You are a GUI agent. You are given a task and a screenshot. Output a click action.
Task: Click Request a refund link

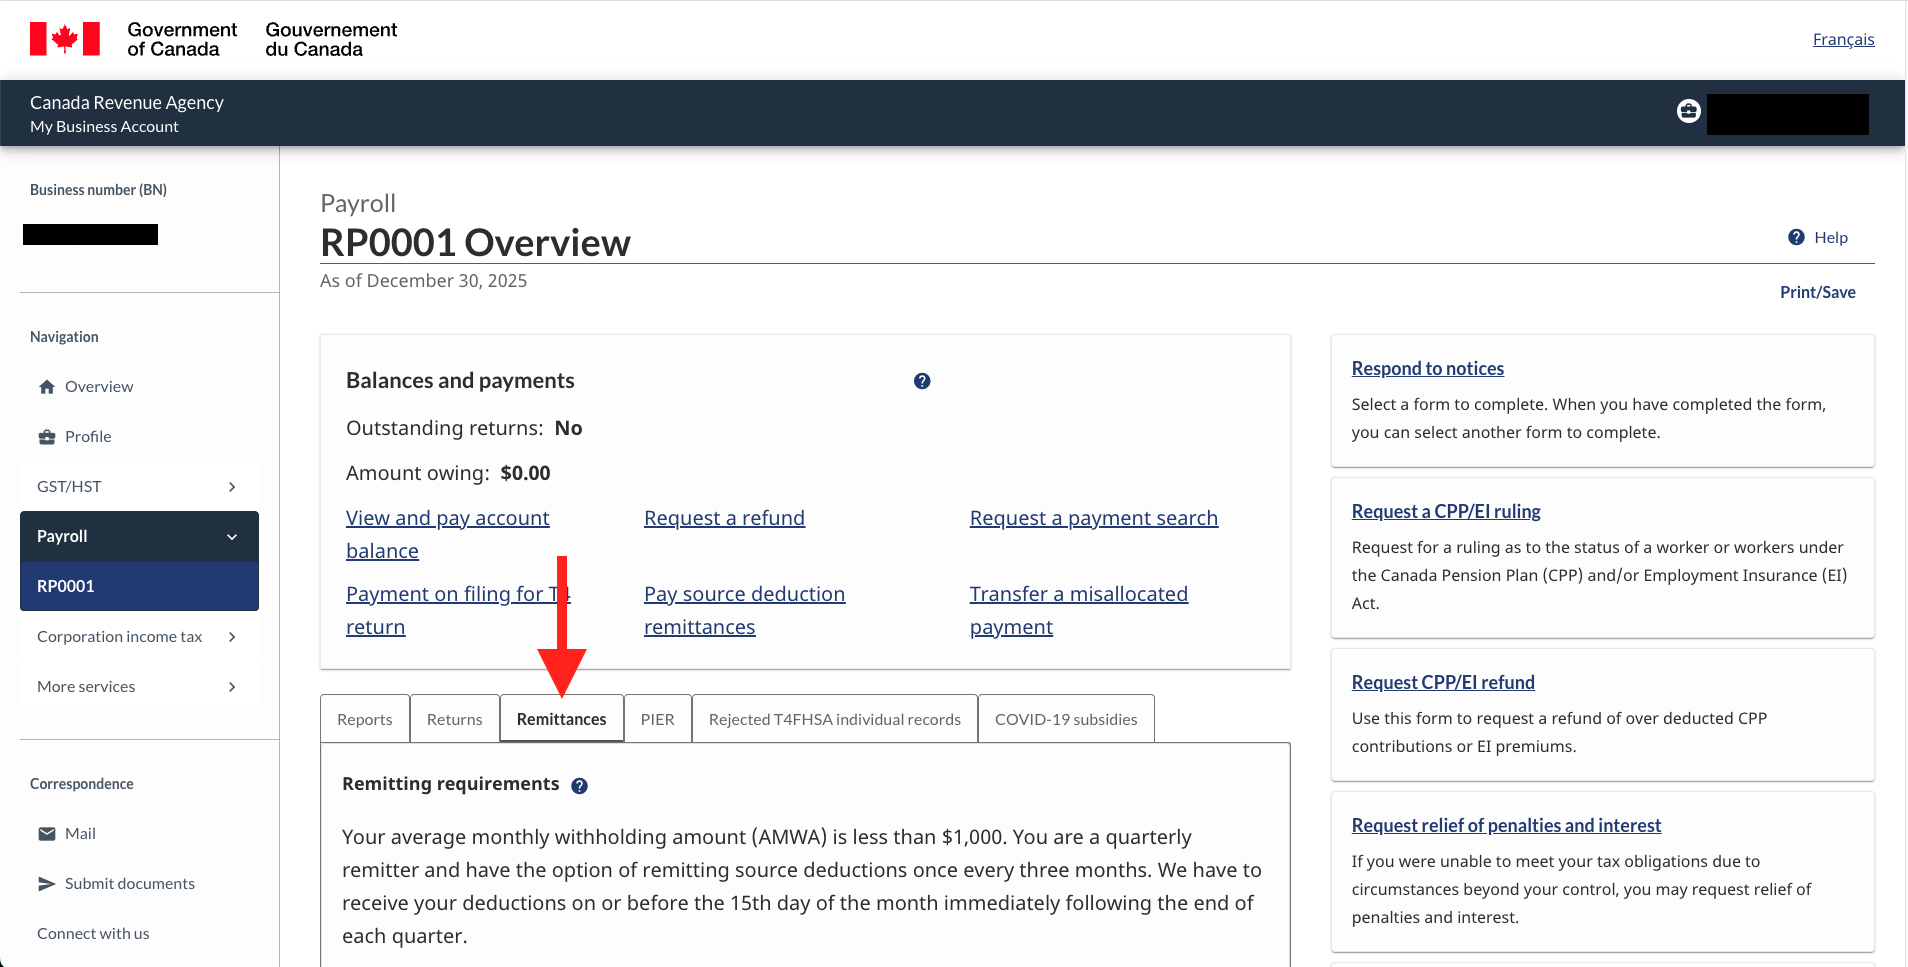[x=724, y=518]
